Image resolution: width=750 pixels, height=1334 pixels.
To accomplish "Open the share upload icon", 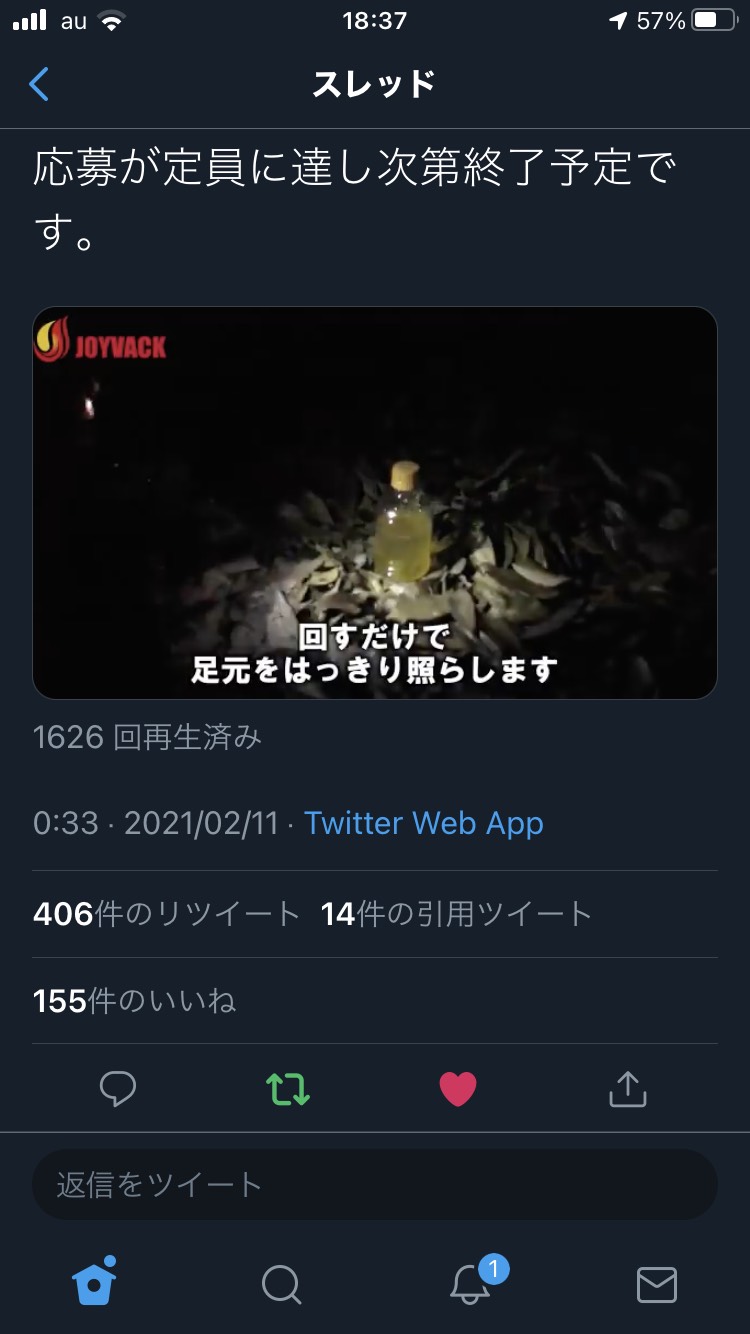I will click(628, 1088).
